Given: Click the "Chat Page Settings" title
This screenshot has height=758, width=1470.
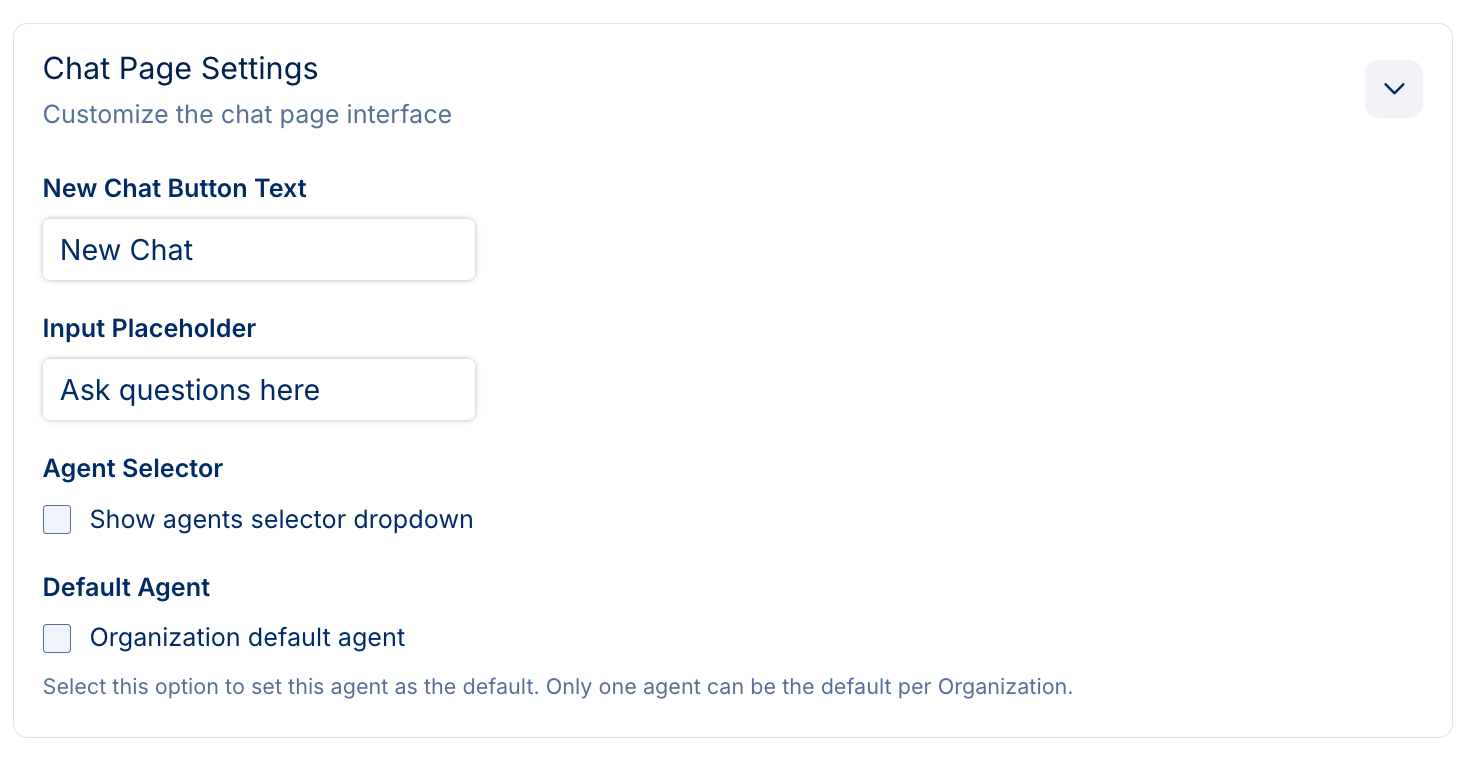Looking at the screenshot, I should point(180,69).
